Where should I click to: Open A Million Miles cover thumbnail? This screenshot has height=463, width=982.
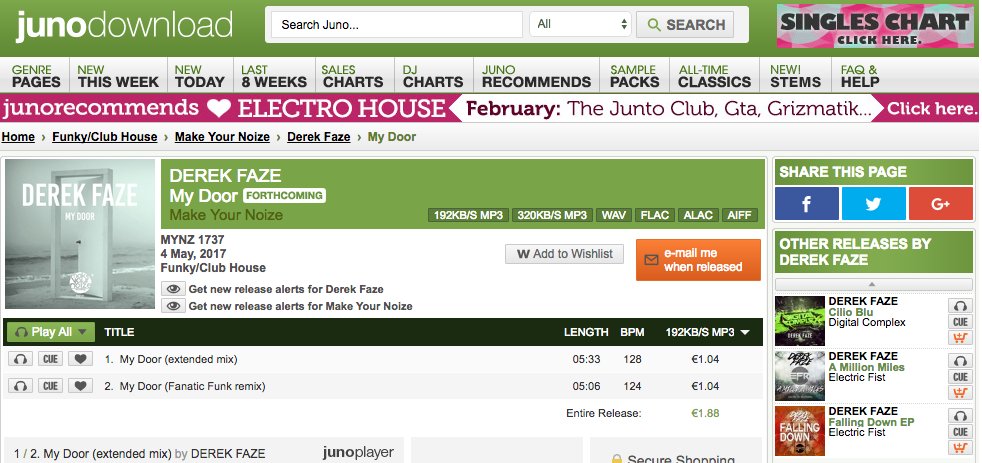point(800,376)
